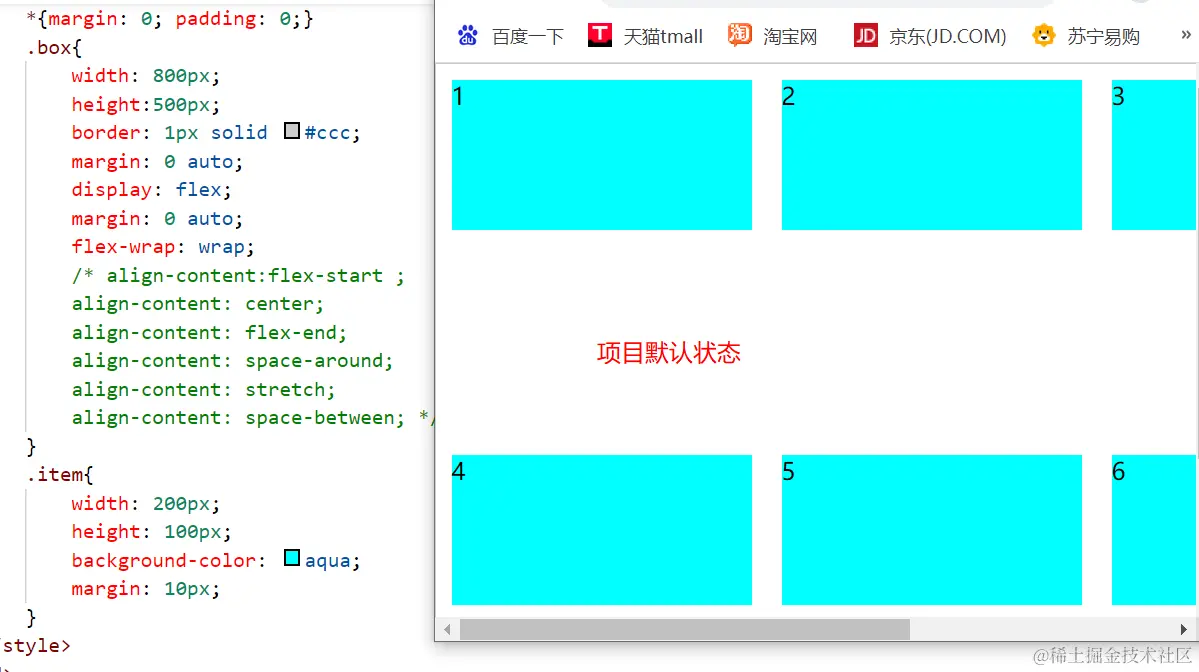Click the horizontal scrollbar thumb in browser

pyautogui.click(x=684, y=629)
